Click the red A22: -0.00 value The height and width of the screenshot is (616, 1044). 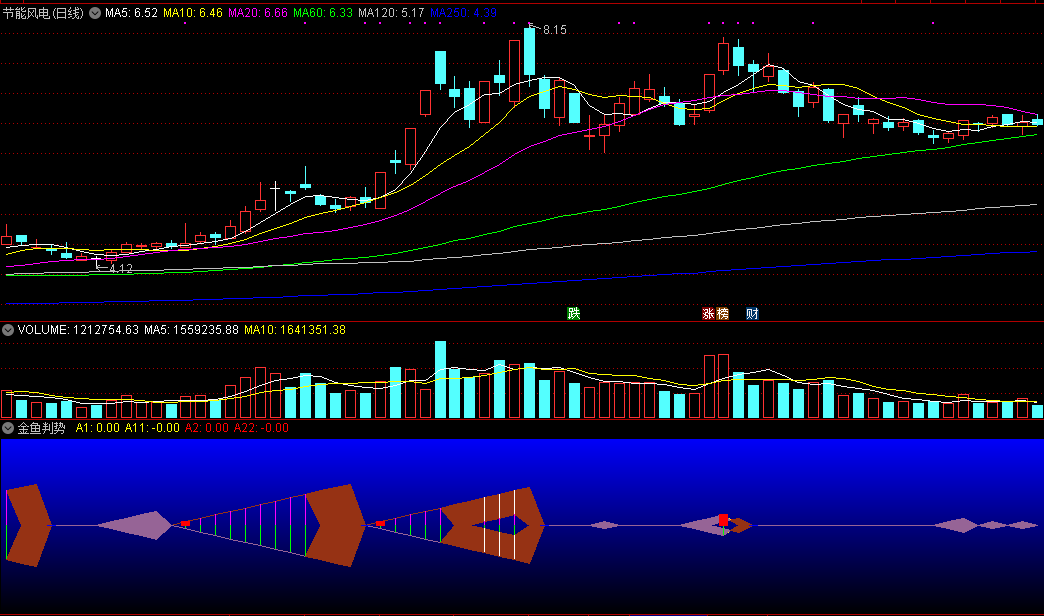[262, 428]
